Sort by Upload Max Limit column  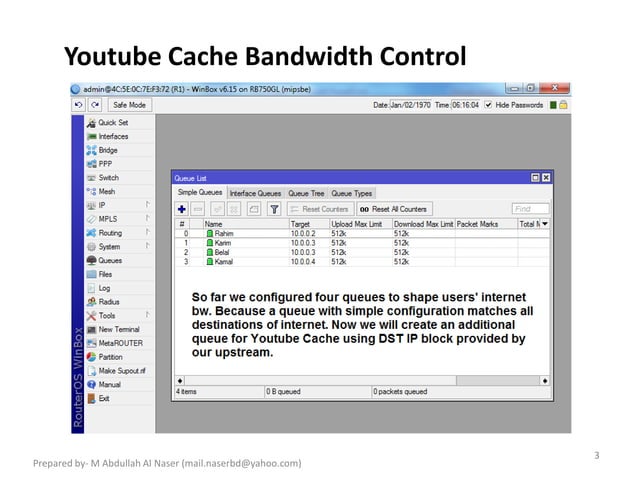click(361, 224)
